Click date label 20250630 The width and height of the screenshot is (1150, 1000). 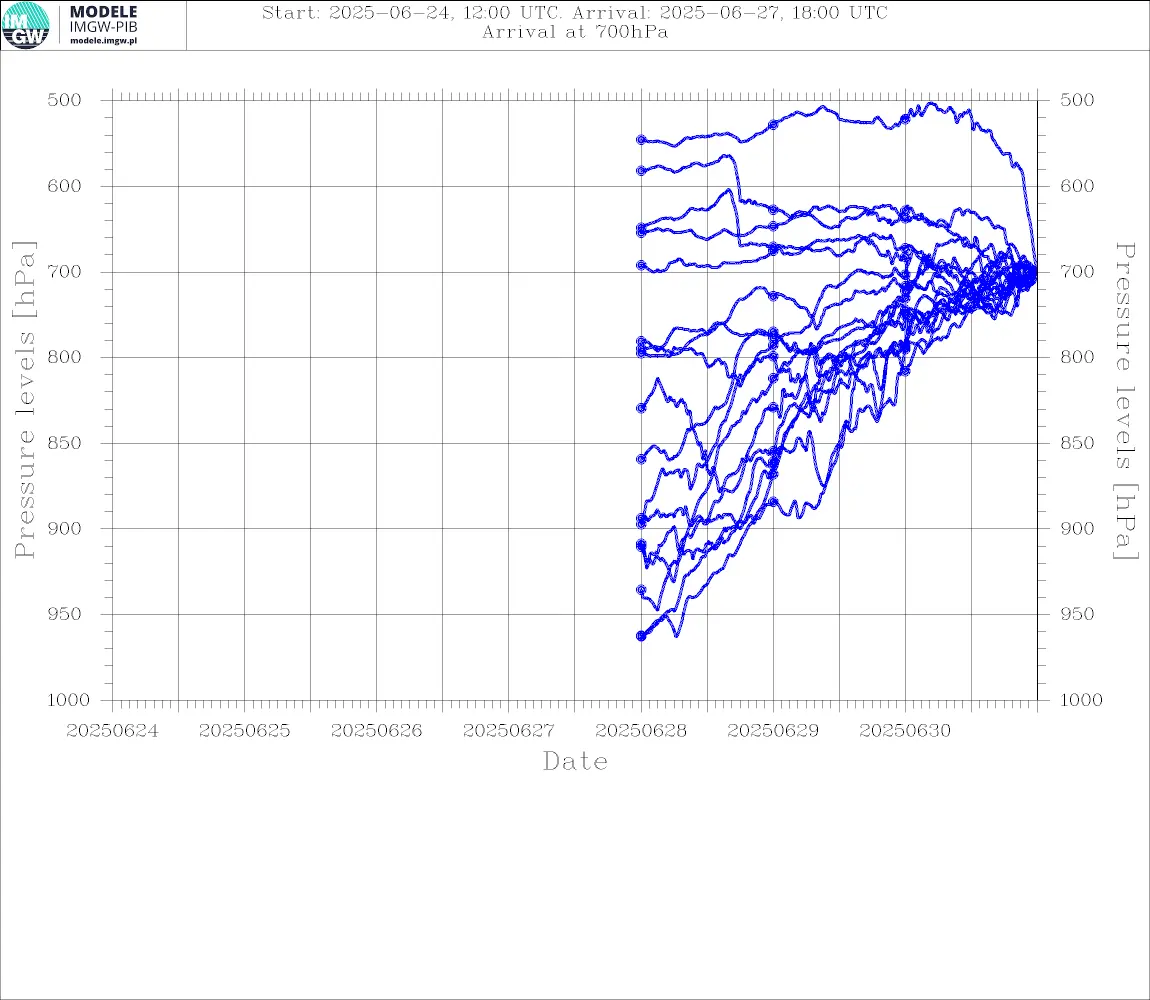click(x=905, y=731)
